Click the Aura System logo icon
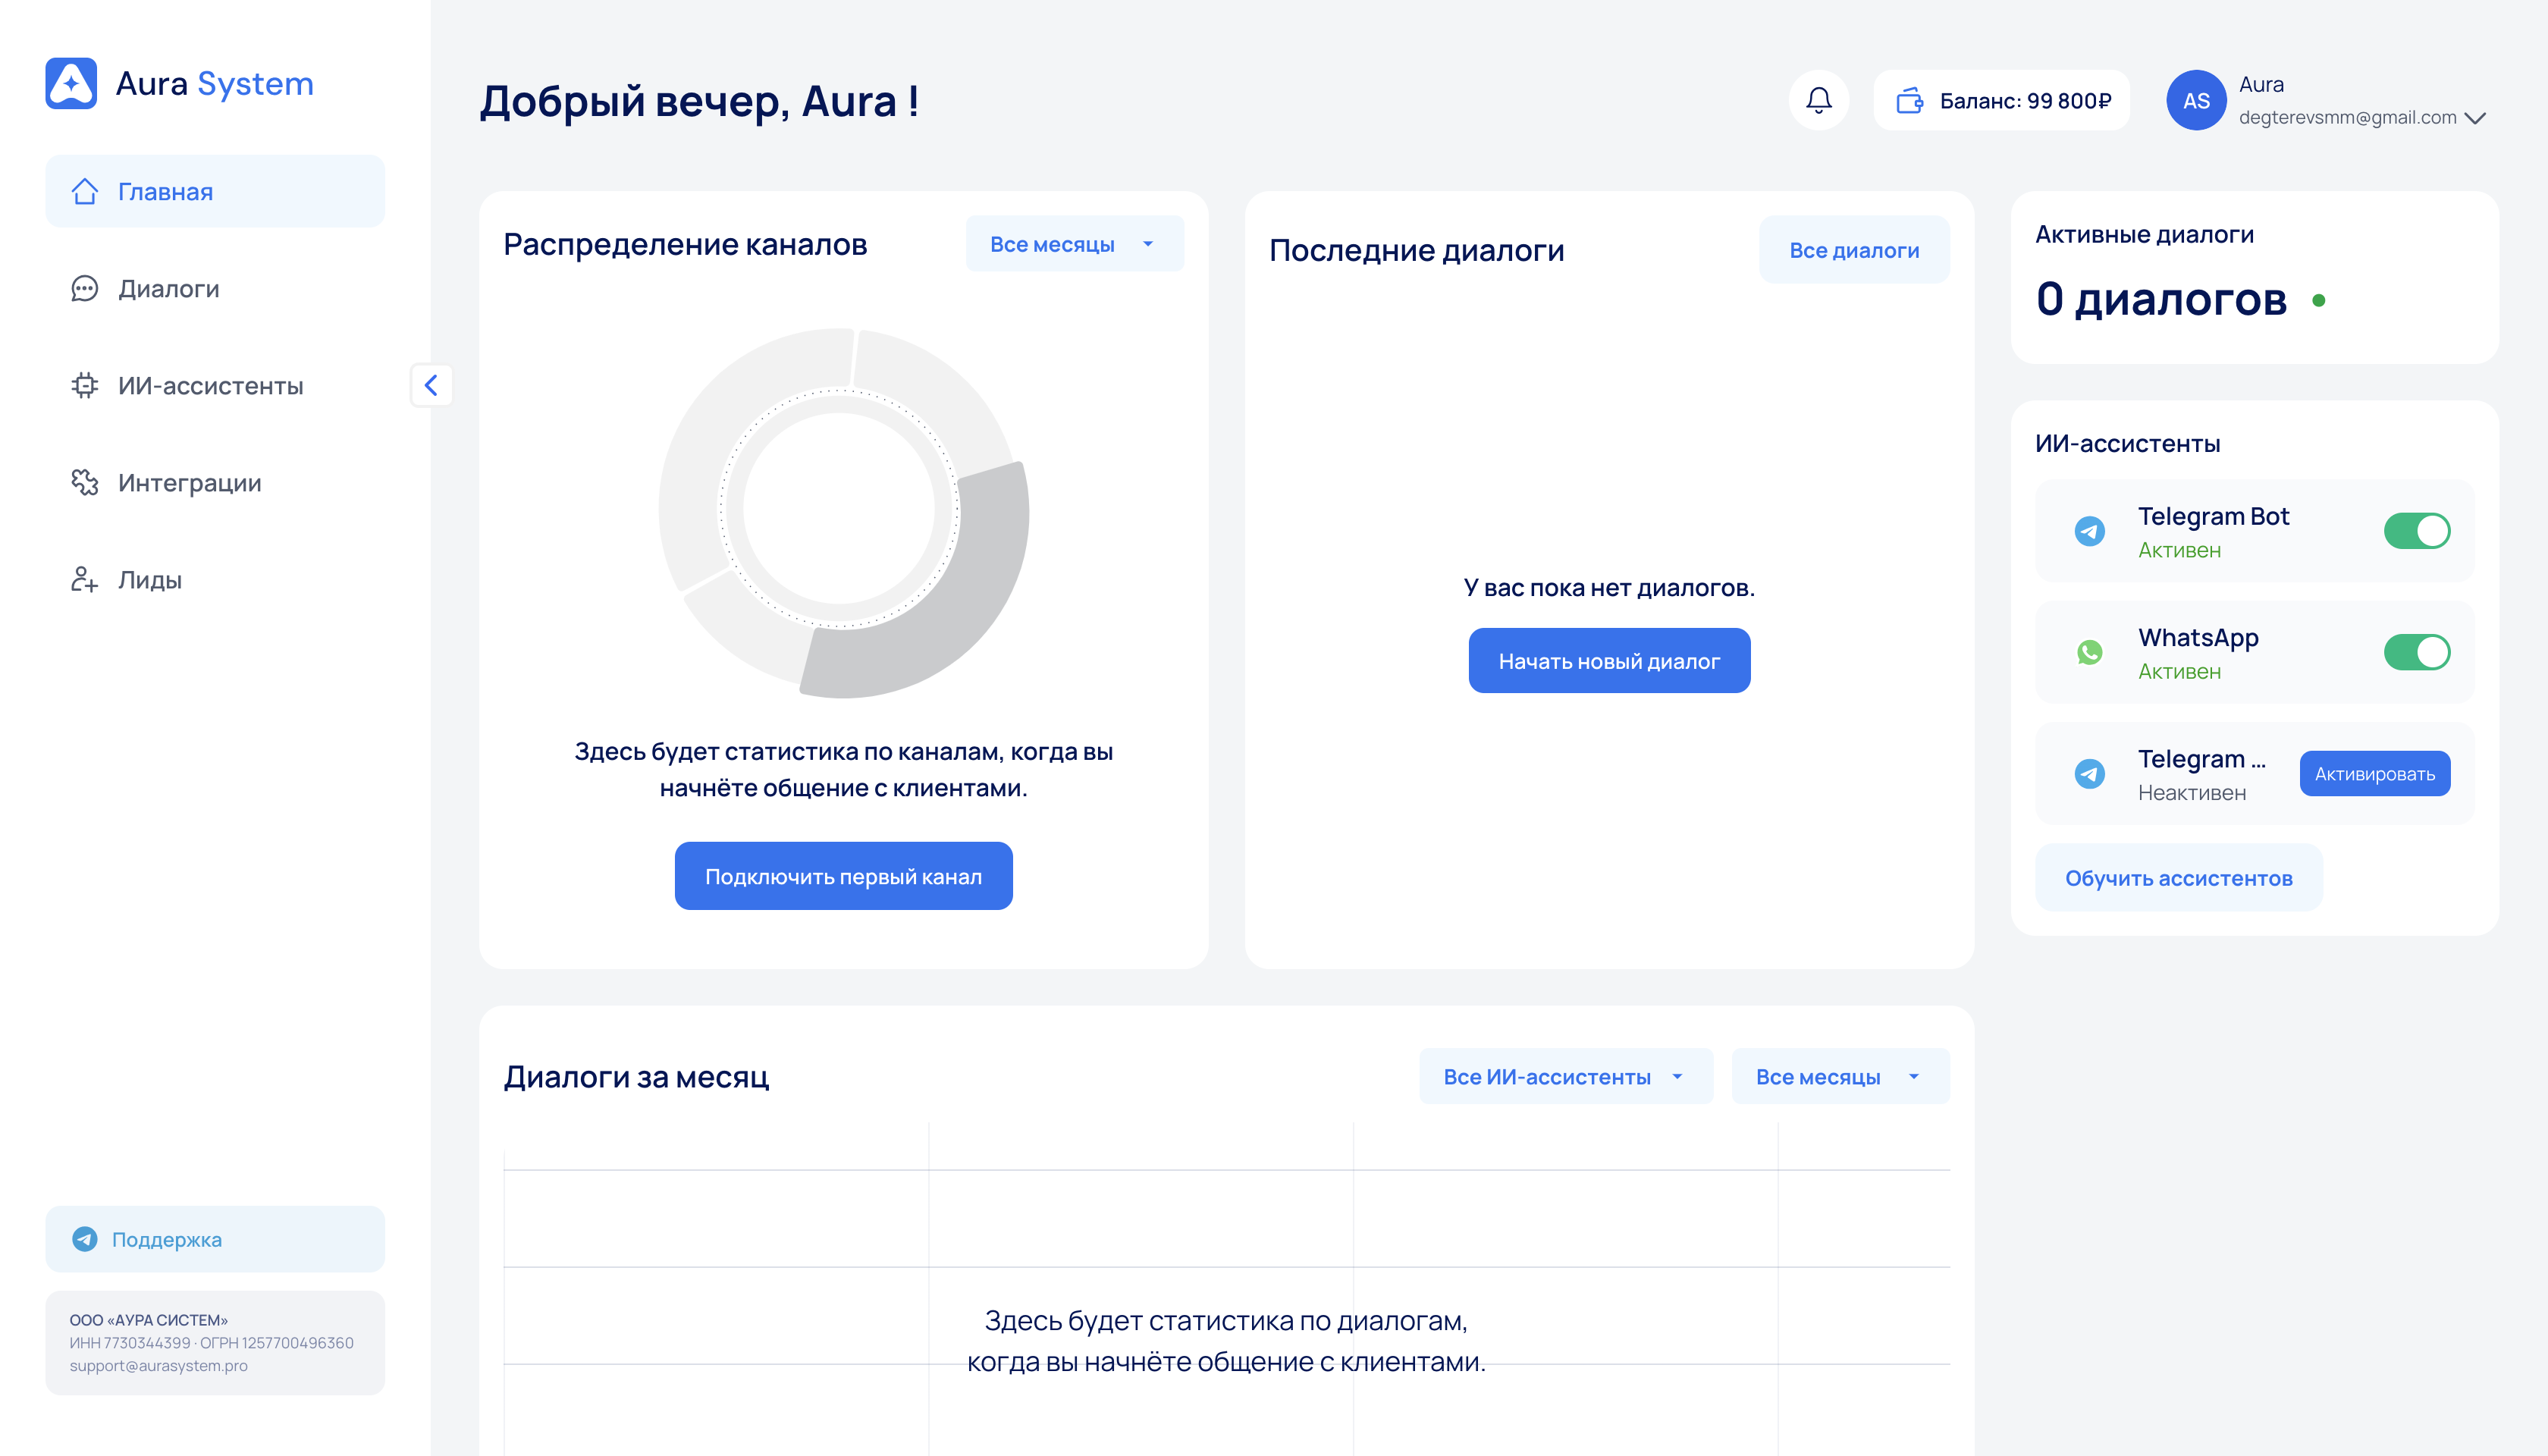 [71, 83]
